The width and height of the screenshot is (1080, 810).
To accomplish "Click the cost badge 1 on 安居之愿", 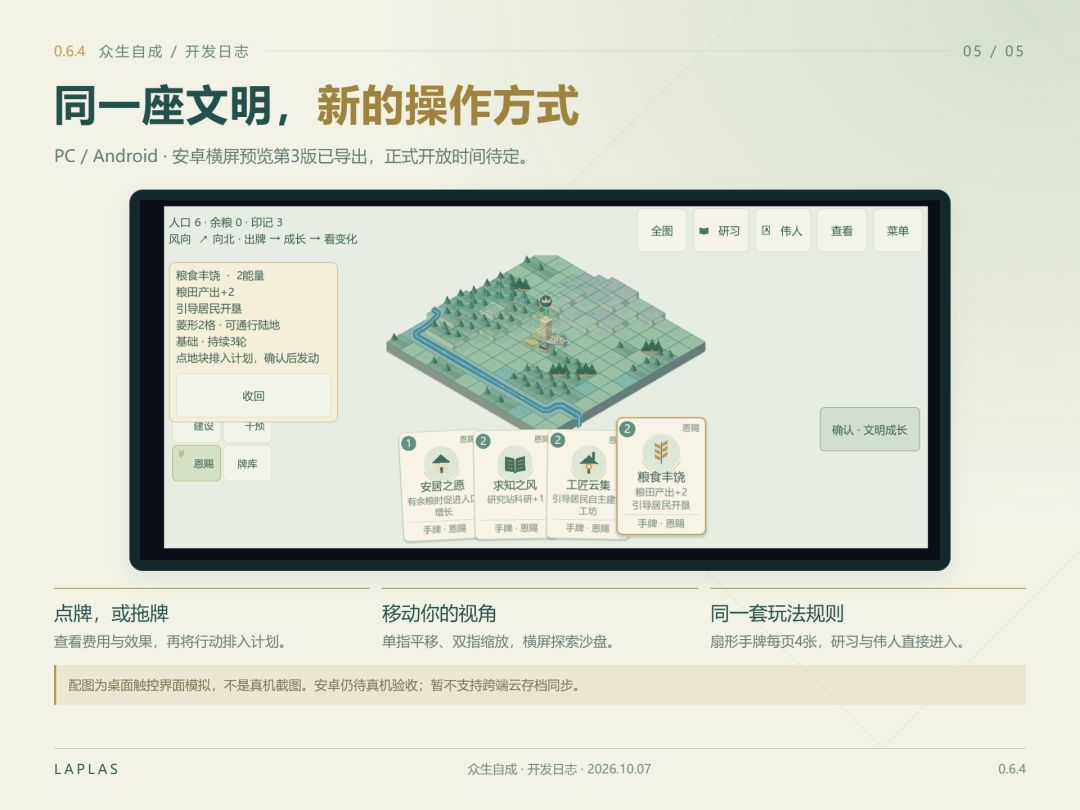I will (x=408, y=443).
